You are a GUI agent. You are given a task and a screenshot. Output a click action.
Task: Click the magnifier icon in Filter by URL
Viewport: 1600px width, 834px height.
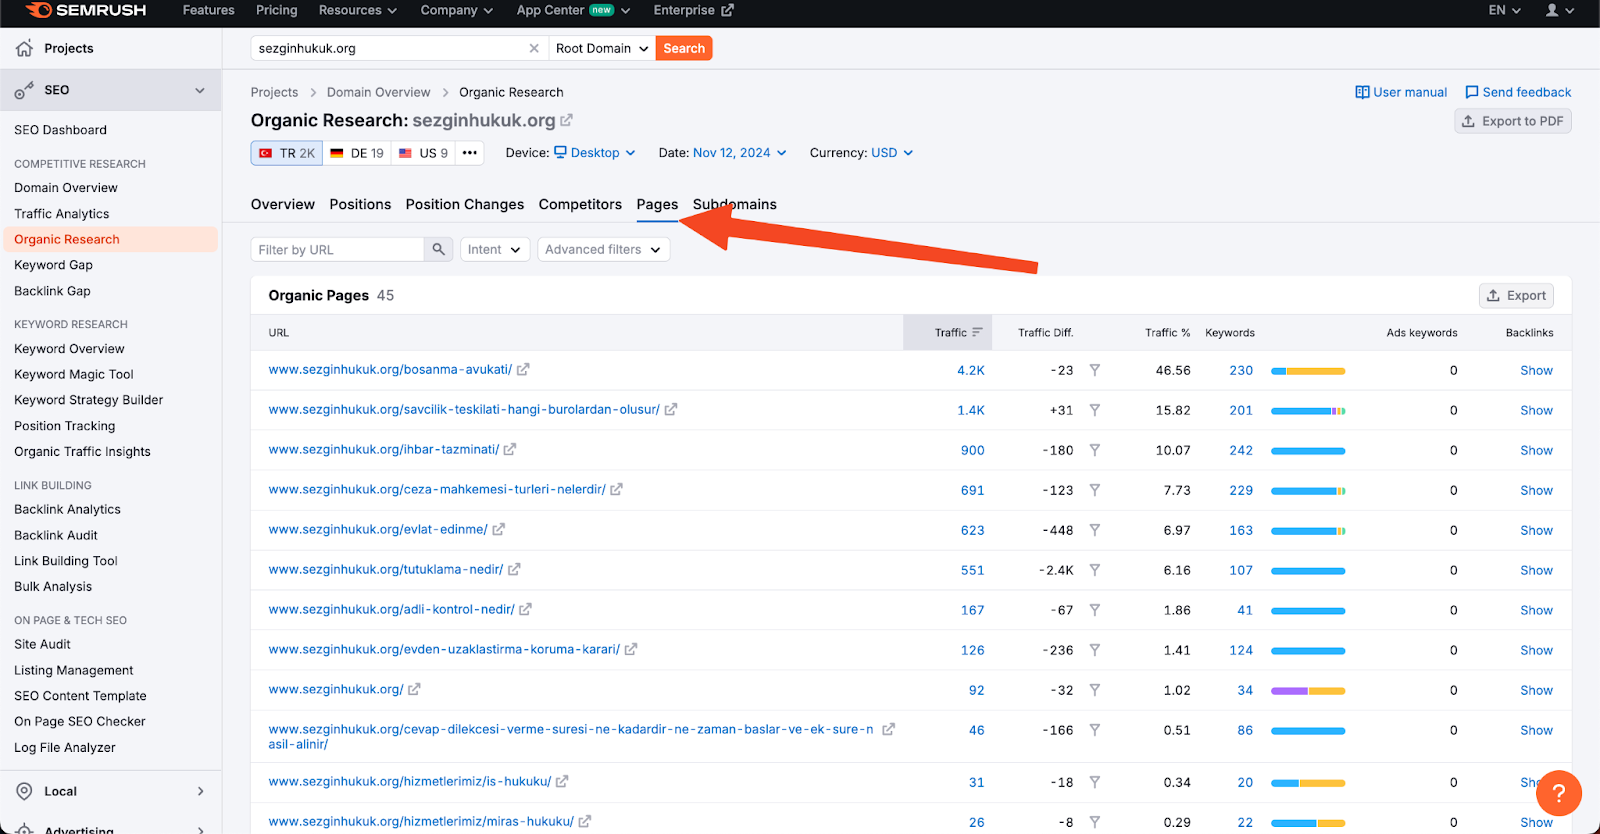pyautogui.click(x=438, y=249)
